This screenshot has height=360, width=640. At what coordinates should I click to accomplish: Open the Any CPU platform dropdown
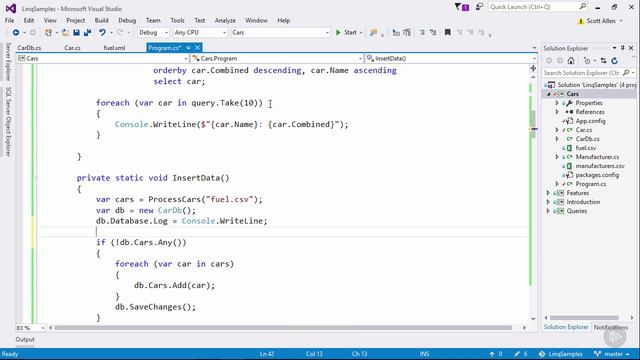(200, 32)
